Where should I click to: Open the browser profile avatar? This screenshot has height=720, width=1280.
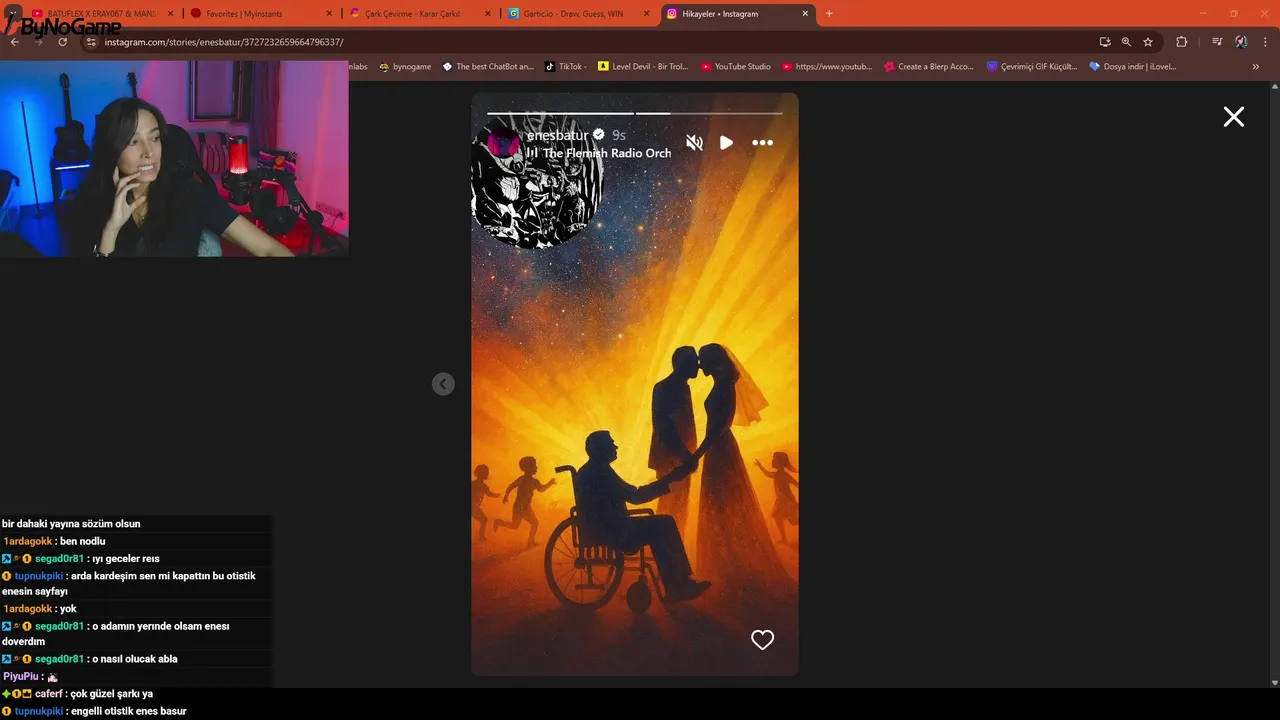[x=1241, y=42]
